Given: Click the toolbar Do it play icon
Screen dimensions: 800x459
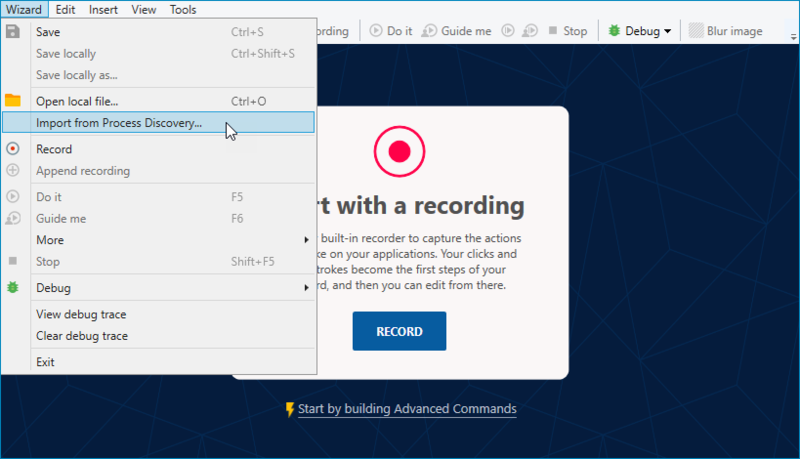Looking at the screenshot, I should (376, 31).
